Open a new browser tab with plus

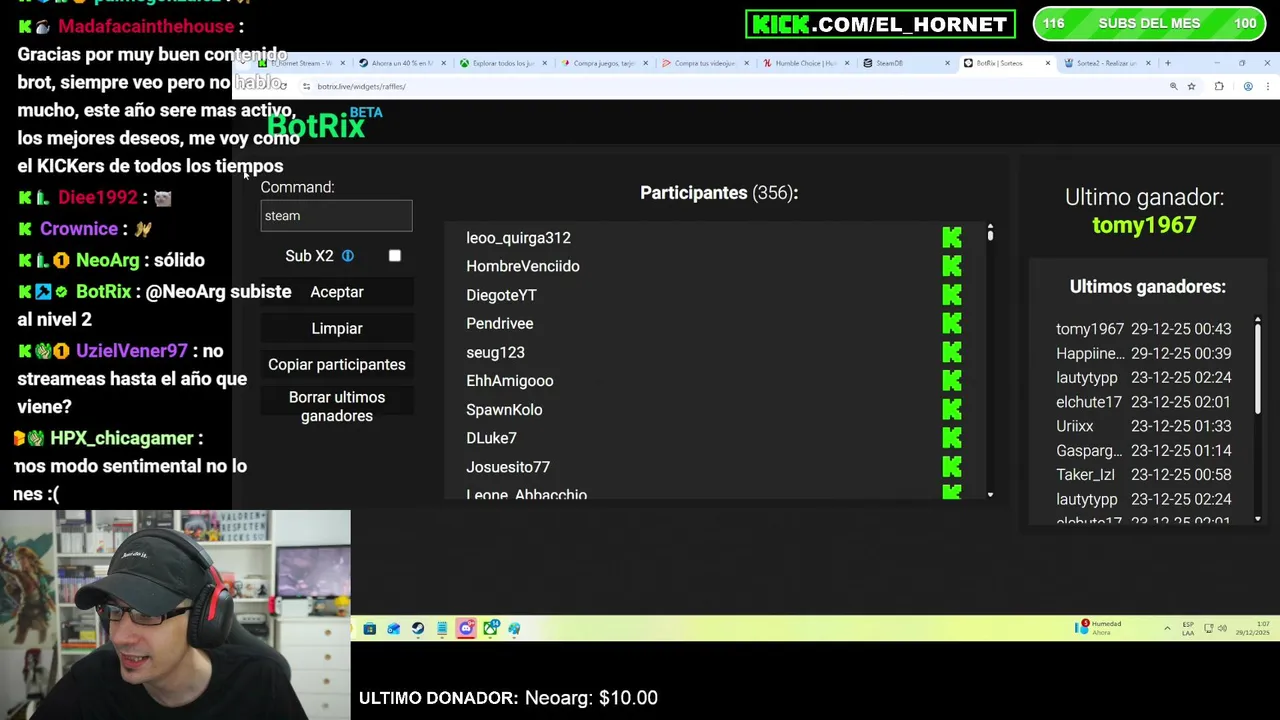1167,63
